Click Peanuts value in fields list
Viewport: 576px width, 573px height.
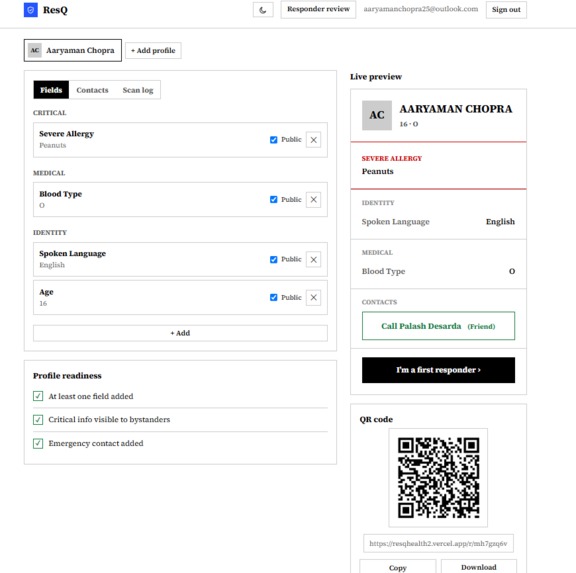[53, 145]
